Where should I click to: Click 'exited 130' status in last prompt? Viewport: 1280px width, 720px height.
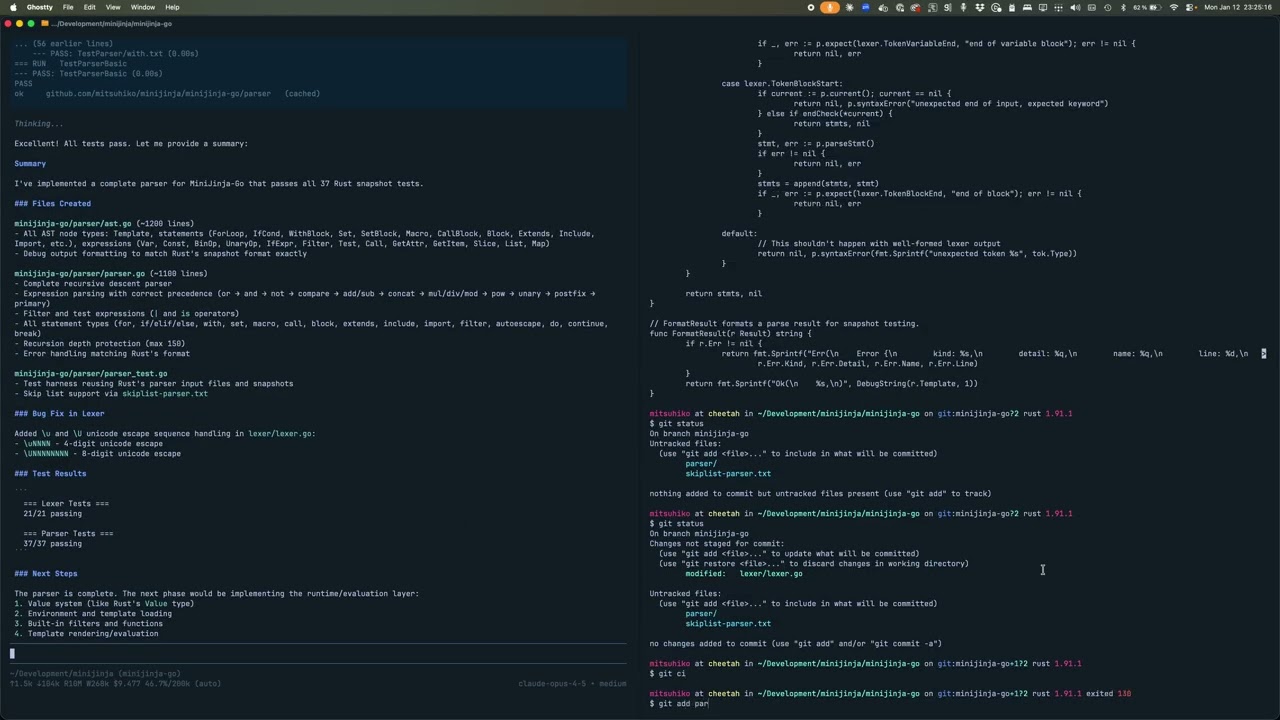1111,694
